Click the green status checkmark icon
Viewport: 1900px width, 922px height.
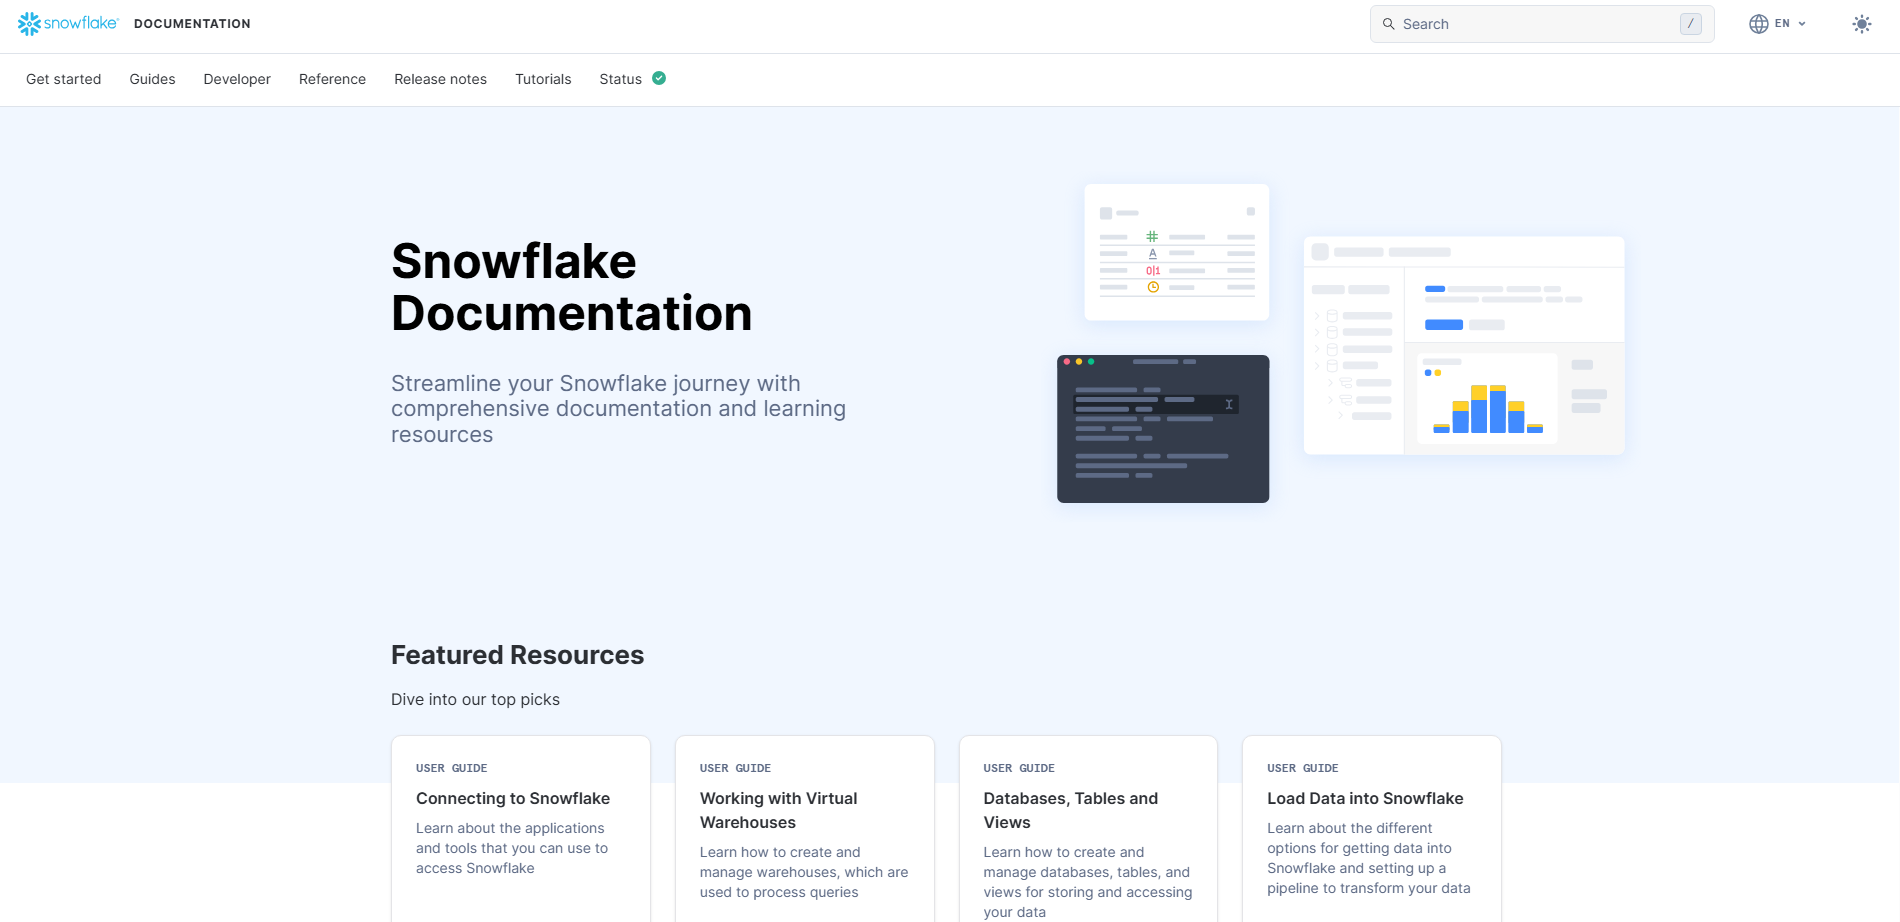659,78
